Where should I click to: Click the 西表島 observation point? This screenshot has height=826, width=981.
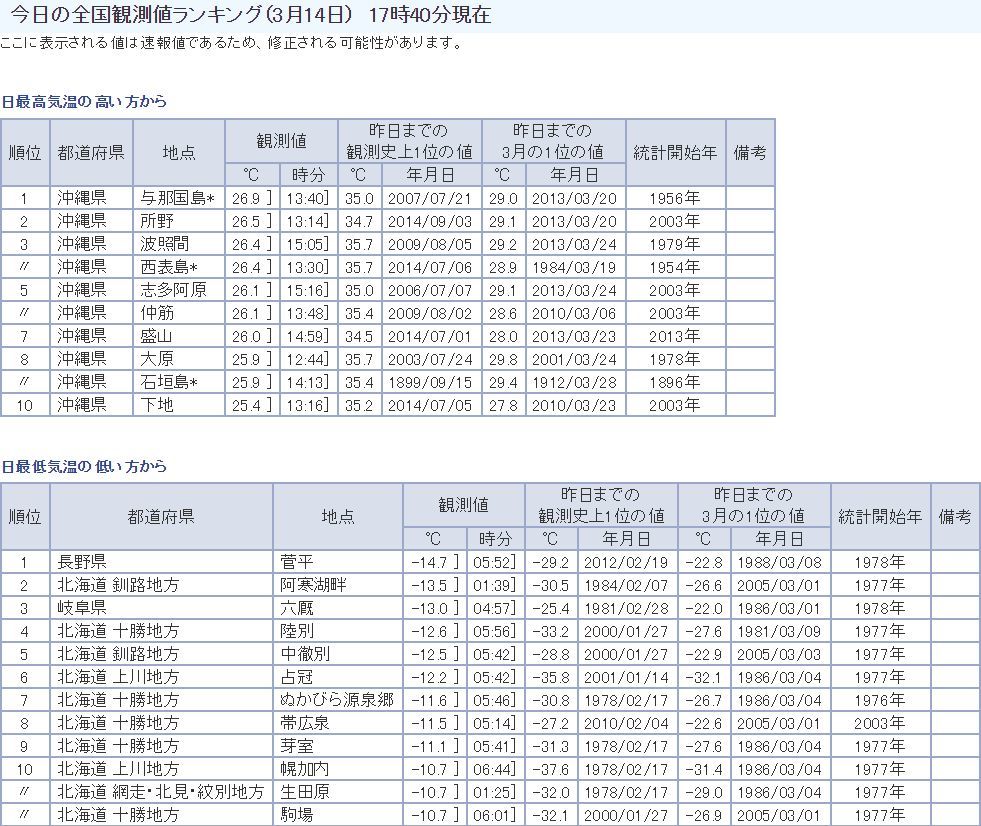point(168,267)
